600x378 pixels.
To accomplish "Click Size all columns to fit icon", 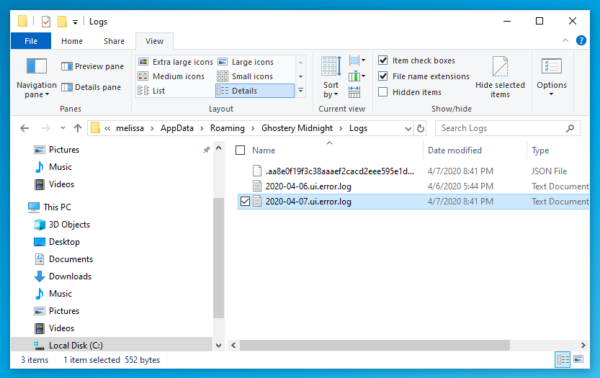I will click(354, 92).
